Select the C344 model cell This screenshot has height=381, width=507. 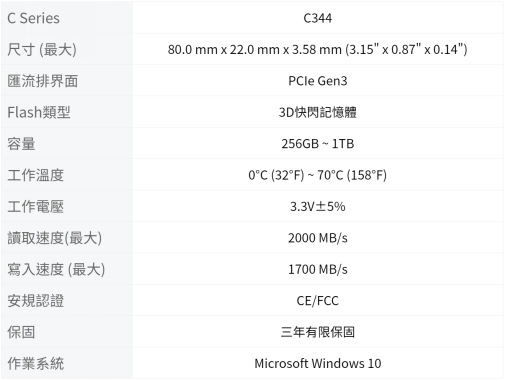click(x=317, y=18)
